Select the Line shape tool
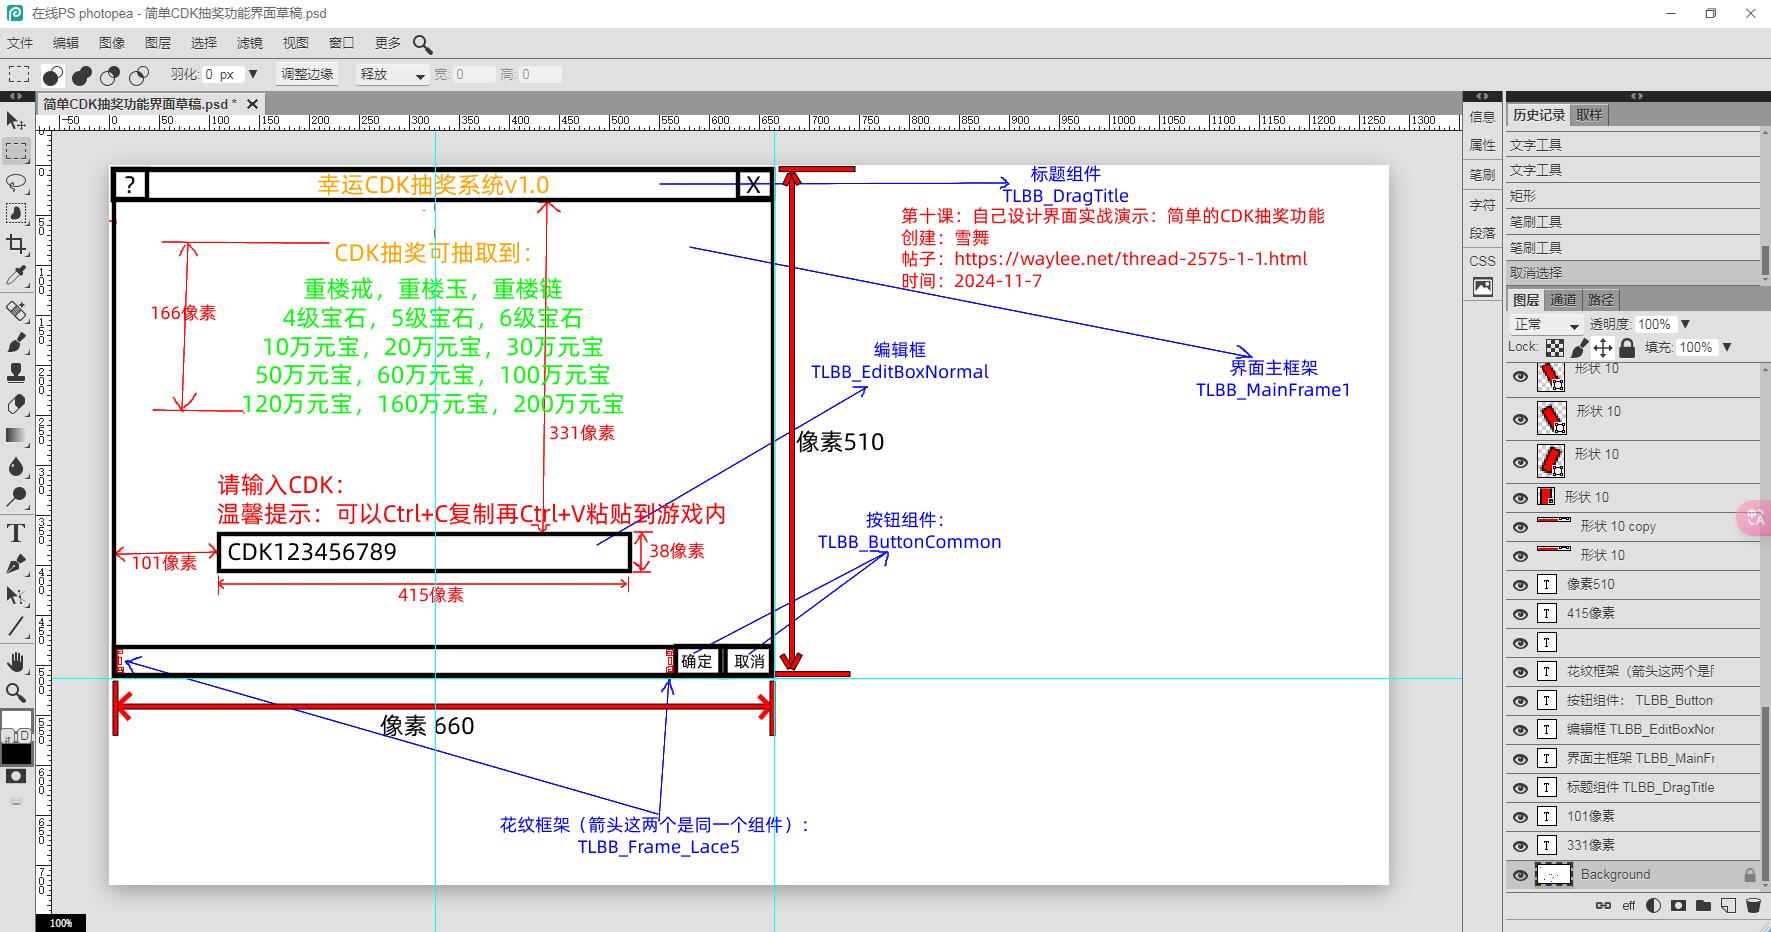The width and height of the screenshot is (1771, 932). [16, 627]
